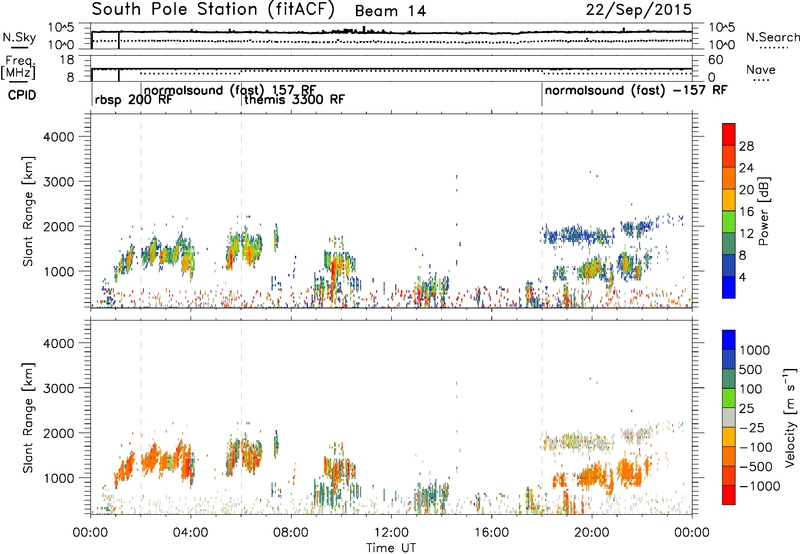Click the velocity panel 'Slant Range [km]' label
800x554 pixels.
[29, 417]
